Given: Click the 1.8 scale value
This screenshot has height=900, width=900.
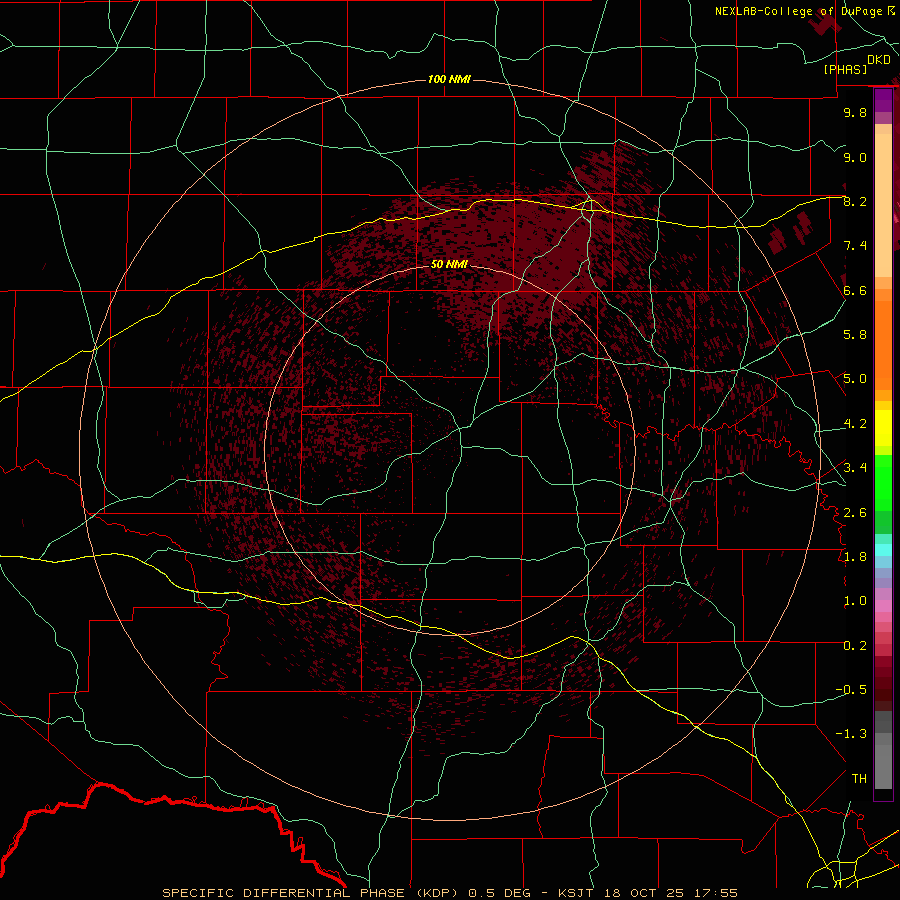Looking at the screenshot, I should (x=855, y=557).
